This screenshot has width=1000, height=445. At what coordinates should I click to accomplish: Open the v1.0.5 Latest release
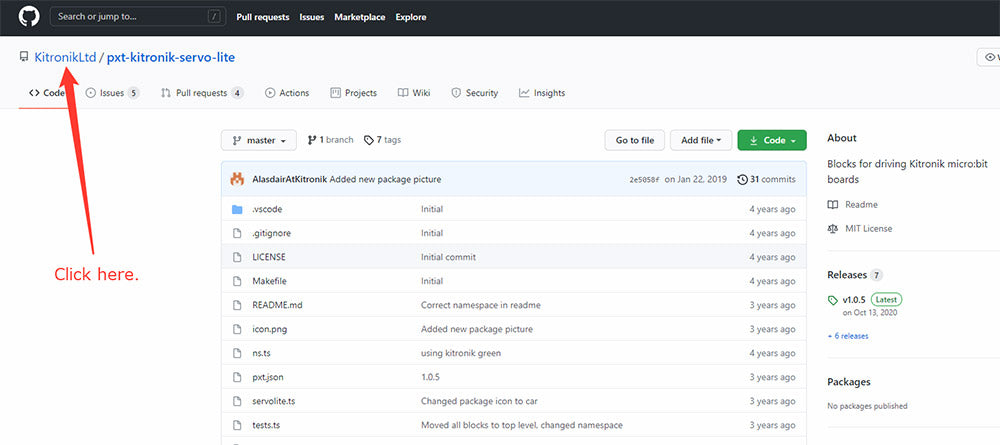[872, 300]
